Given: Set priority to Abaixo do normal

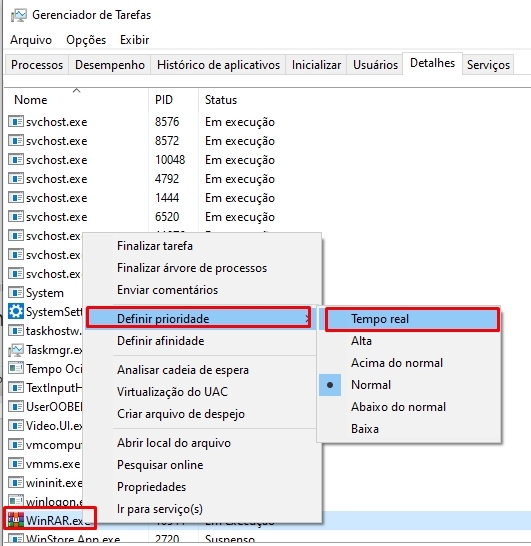Looking at the screenshot, I should [x=409, y=407].
